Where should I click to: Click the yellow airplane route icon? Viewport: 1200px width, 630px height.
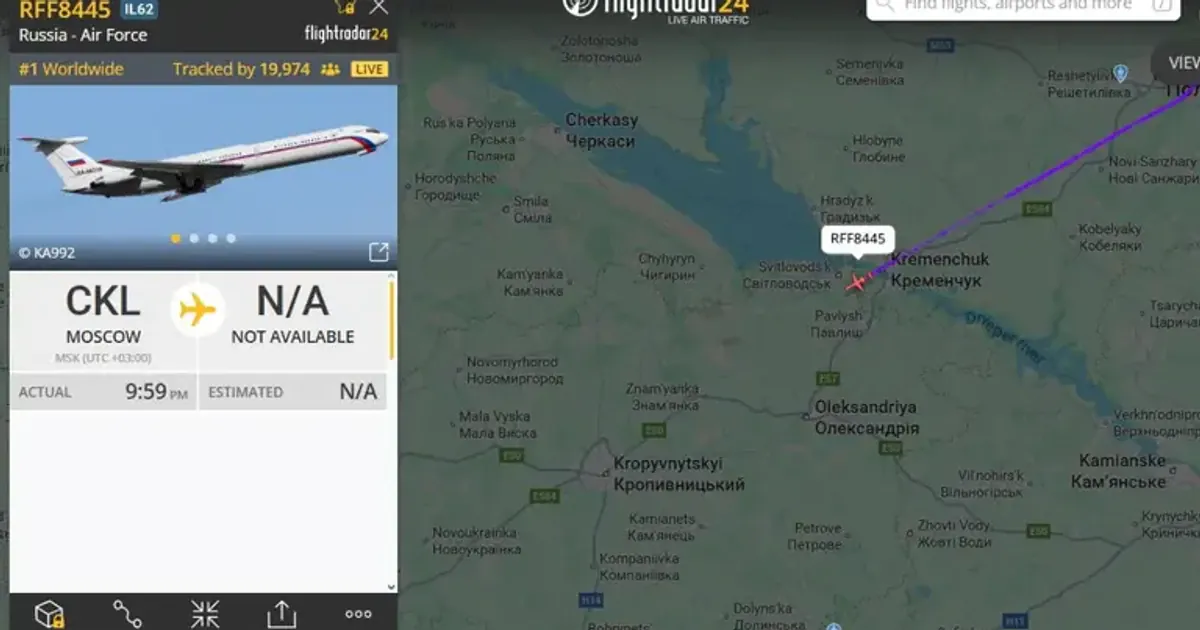point(198,309)
